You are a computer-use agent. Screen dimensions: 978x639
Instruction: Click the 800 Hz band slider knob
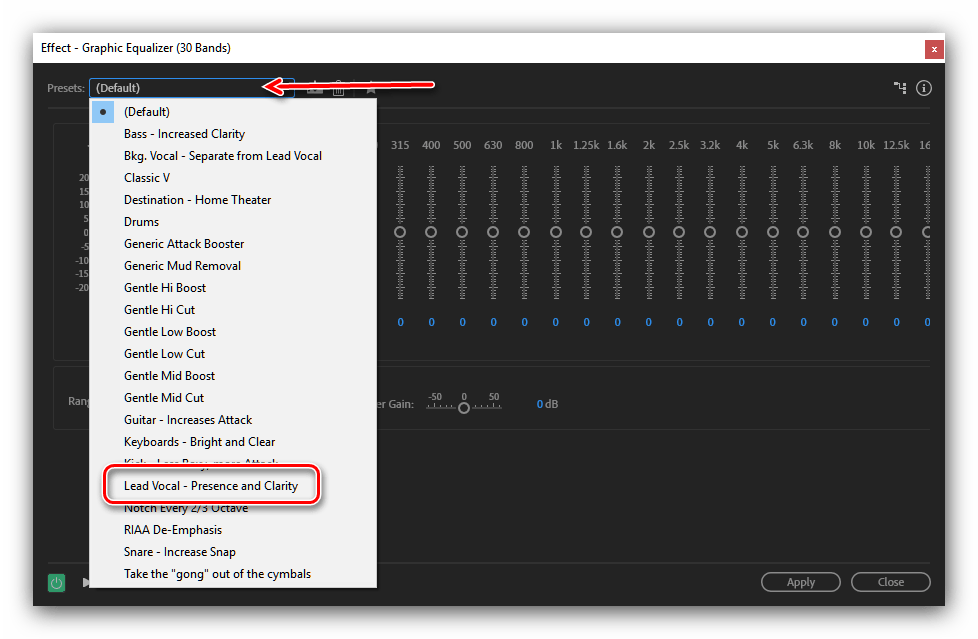[524, 232]
